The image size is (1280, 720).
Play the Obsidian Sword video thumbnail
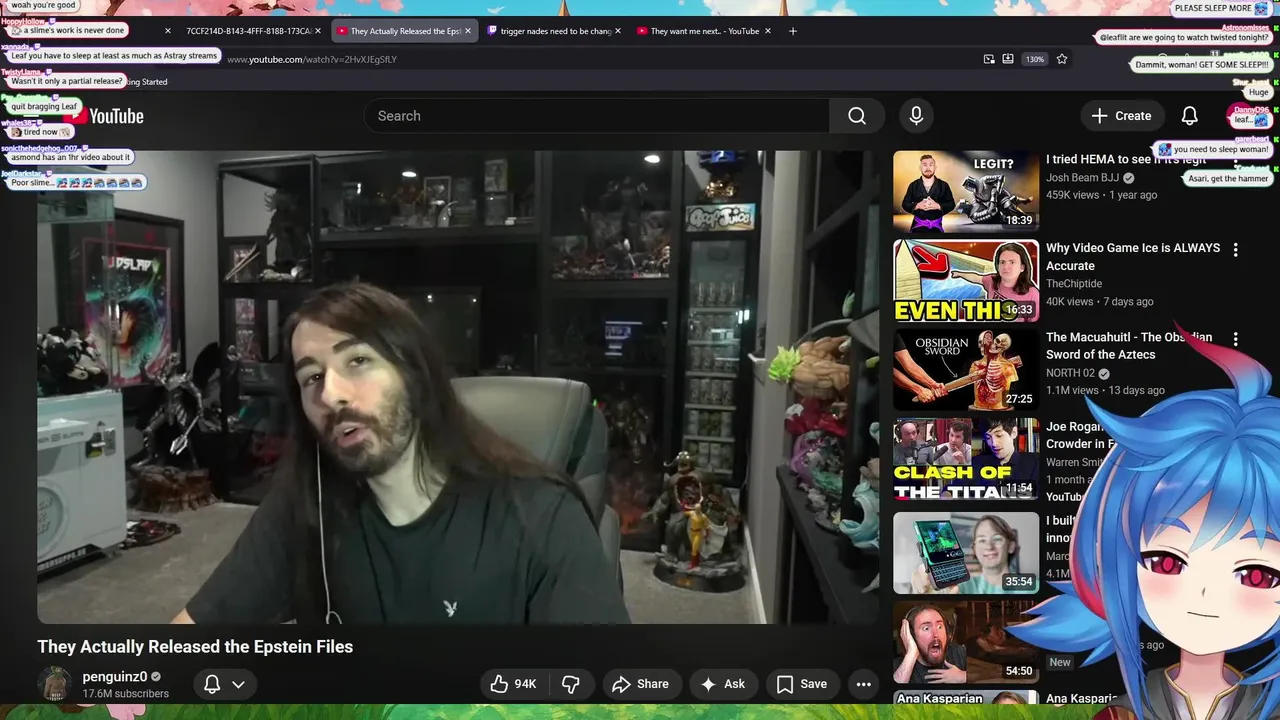click(966, 370)
